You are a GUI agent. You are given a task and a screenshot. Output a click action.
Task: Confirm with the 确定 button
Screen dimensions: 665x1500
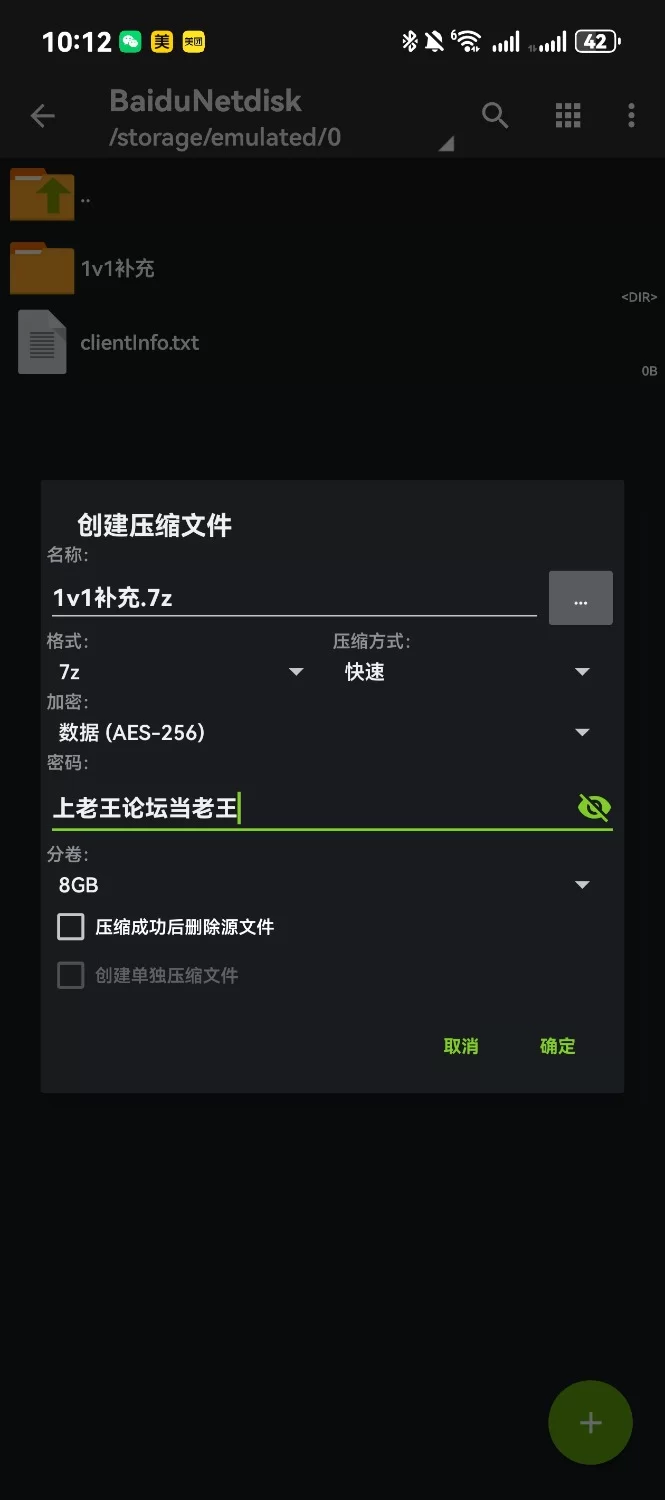click(557, 1046)
